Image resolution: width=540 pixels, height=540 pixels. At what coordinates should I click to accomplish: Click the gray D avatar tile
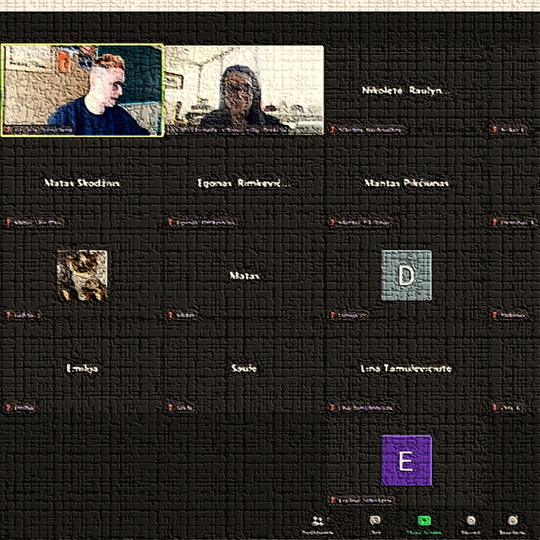pos(406,276)
